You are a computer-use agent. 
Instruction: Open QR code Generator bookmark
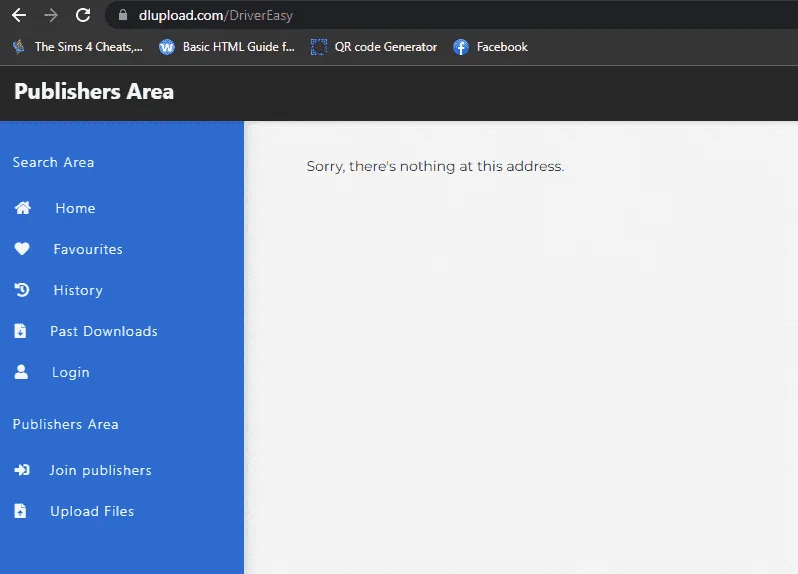(x=374, y=47)
